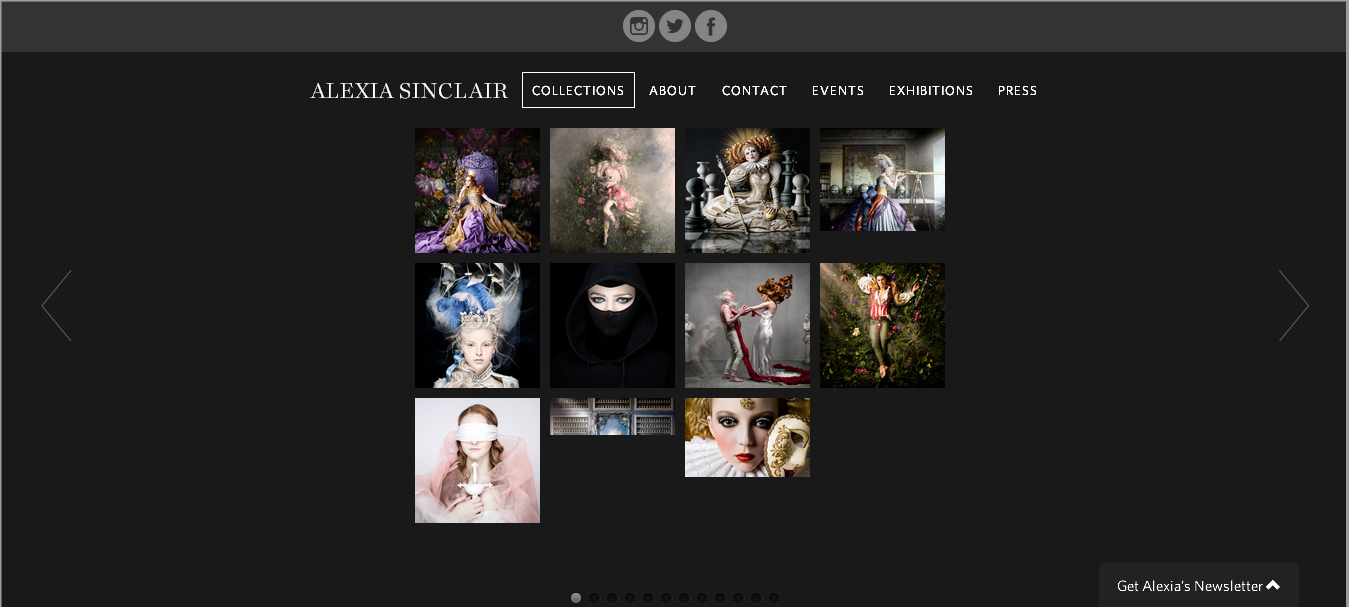Open thumbnail of woman in purple gown
1349x607 pixels.
[477, 190]
